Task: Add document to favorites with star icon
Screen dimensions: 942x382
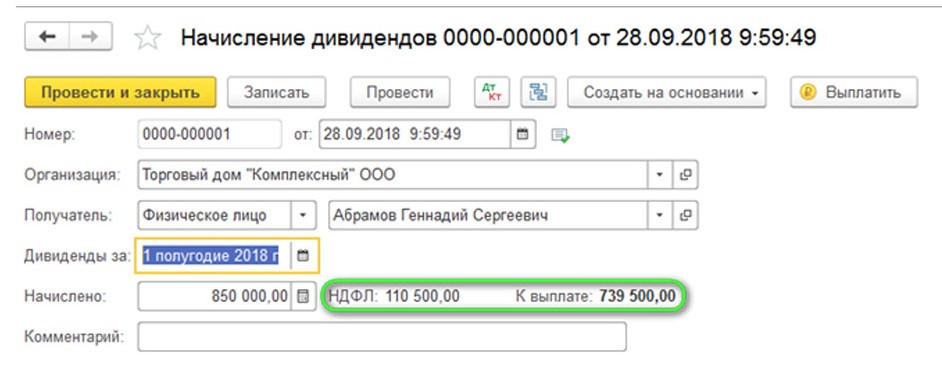Action: click(147, 38)
